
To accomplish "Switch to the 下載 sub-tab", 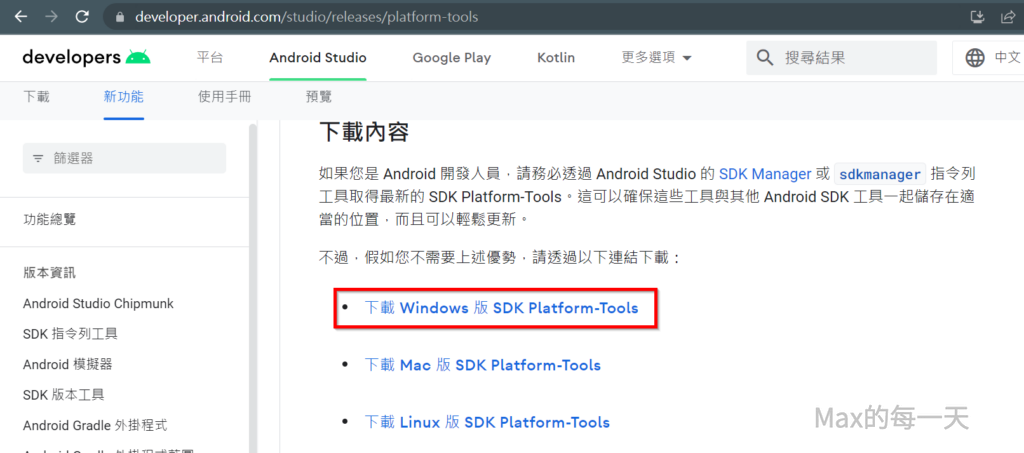I will click(37, 97).
